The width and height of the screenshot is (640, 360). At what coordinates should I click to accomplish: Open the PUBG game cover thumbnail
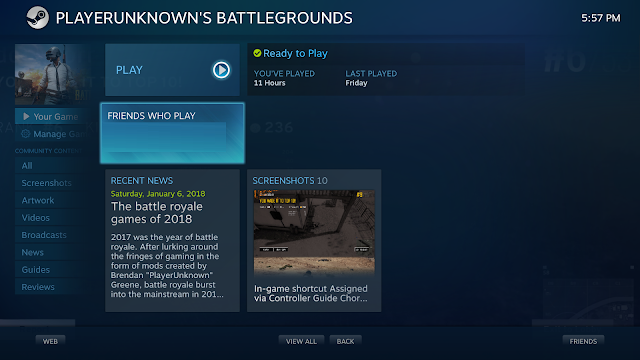pos(52,75)
